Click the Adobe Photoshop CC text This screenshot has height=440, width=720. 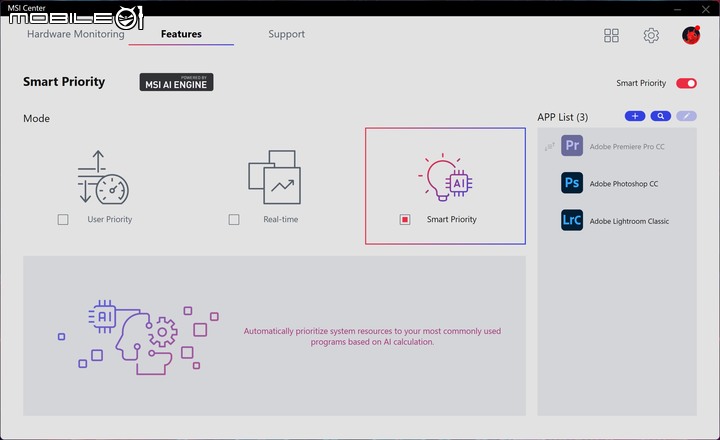624,184
